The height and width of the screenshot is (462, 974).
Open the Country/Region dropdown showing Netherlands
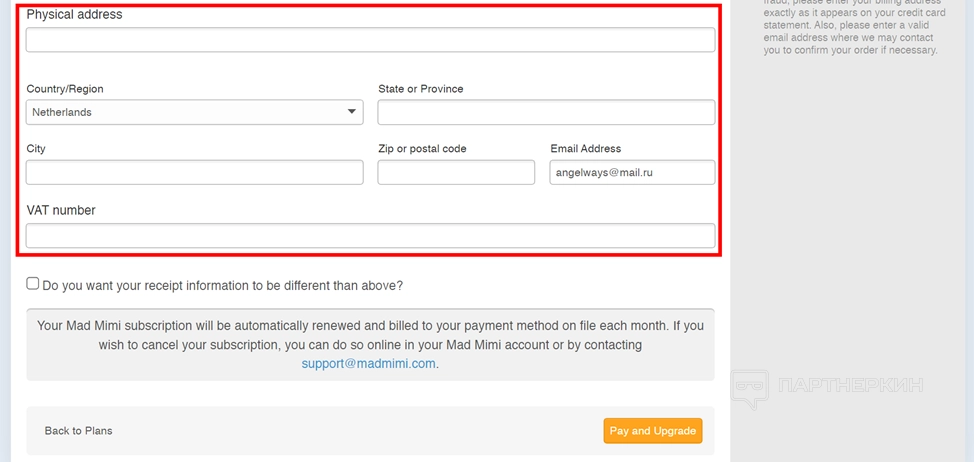pos(194,112)
